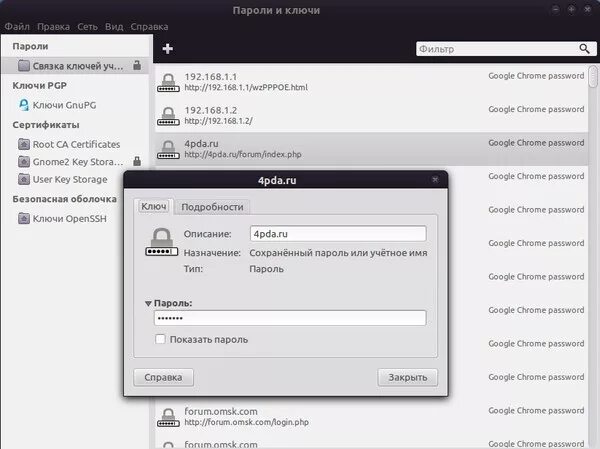
Task: Click the http://4pda.ru/forum/index.php URL text
Action: 243,155
